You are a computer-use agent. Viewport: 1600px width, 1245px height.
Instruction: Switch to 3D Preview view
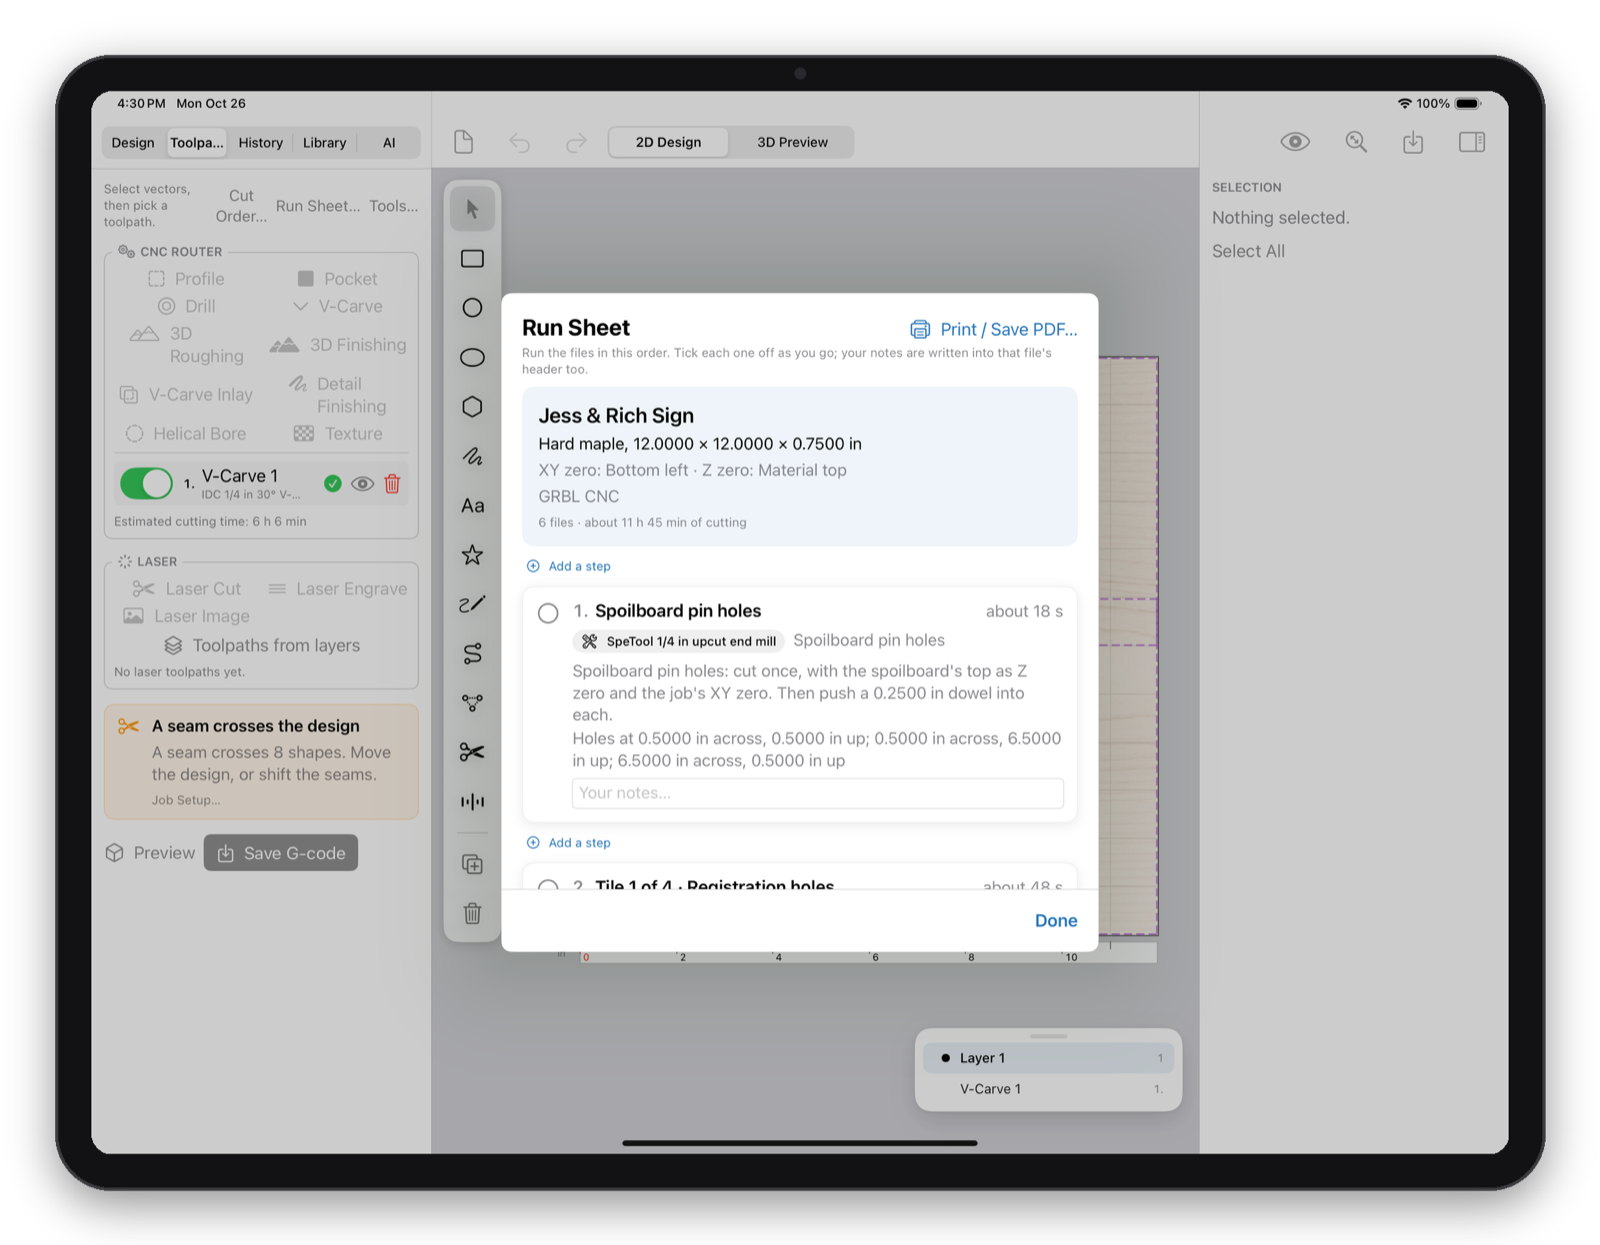pyautogui.click(x=792, y=142)
